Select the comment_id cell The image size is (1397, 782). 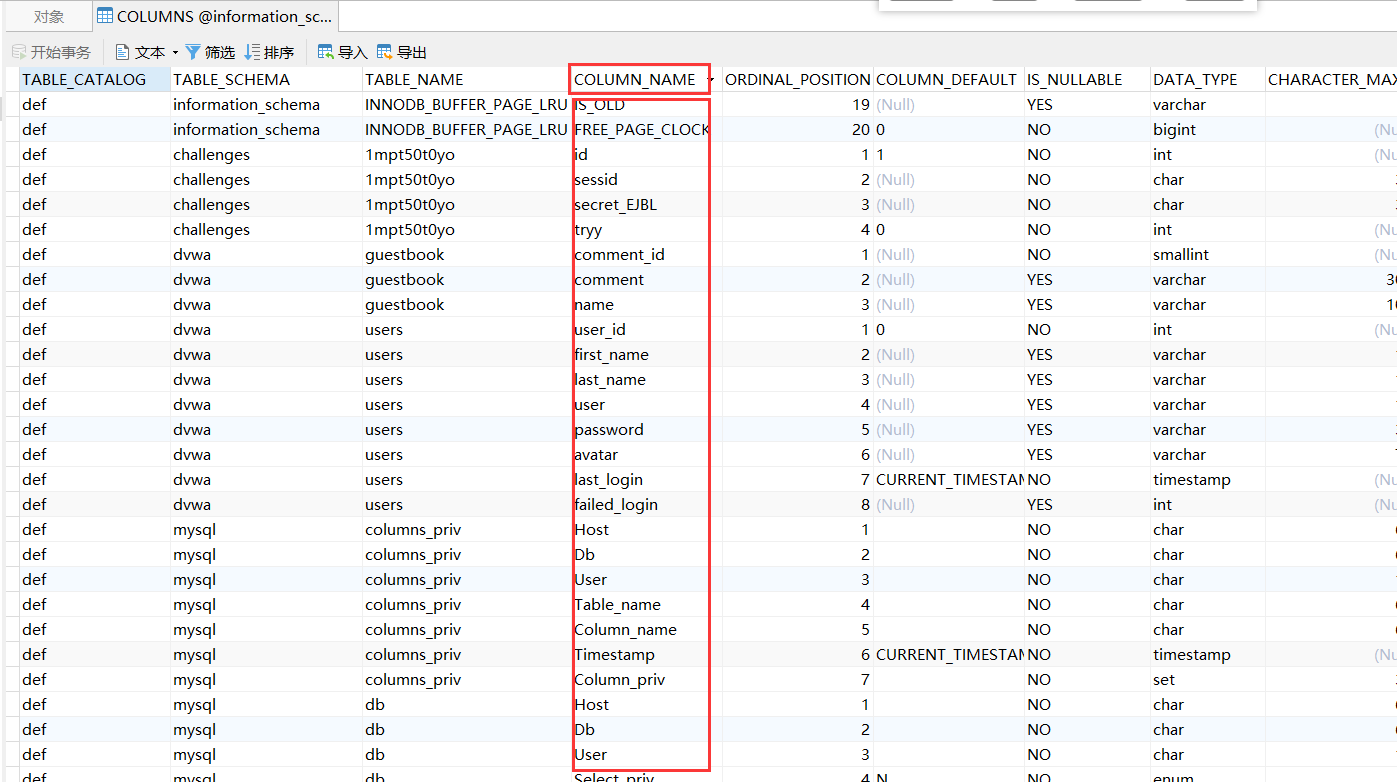click(x=646, y=255)
